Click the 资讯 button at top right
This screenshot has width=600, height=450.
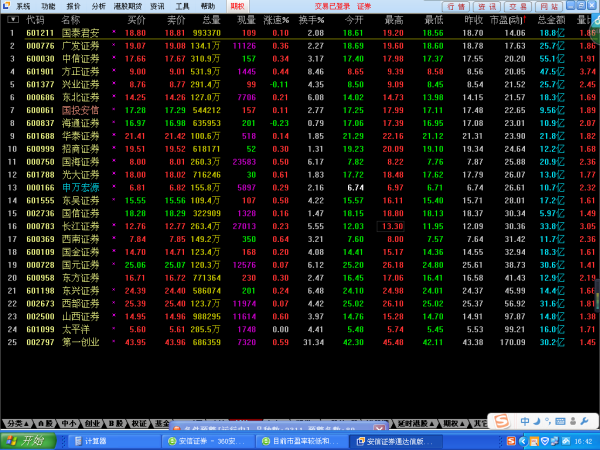coord(487,7)
